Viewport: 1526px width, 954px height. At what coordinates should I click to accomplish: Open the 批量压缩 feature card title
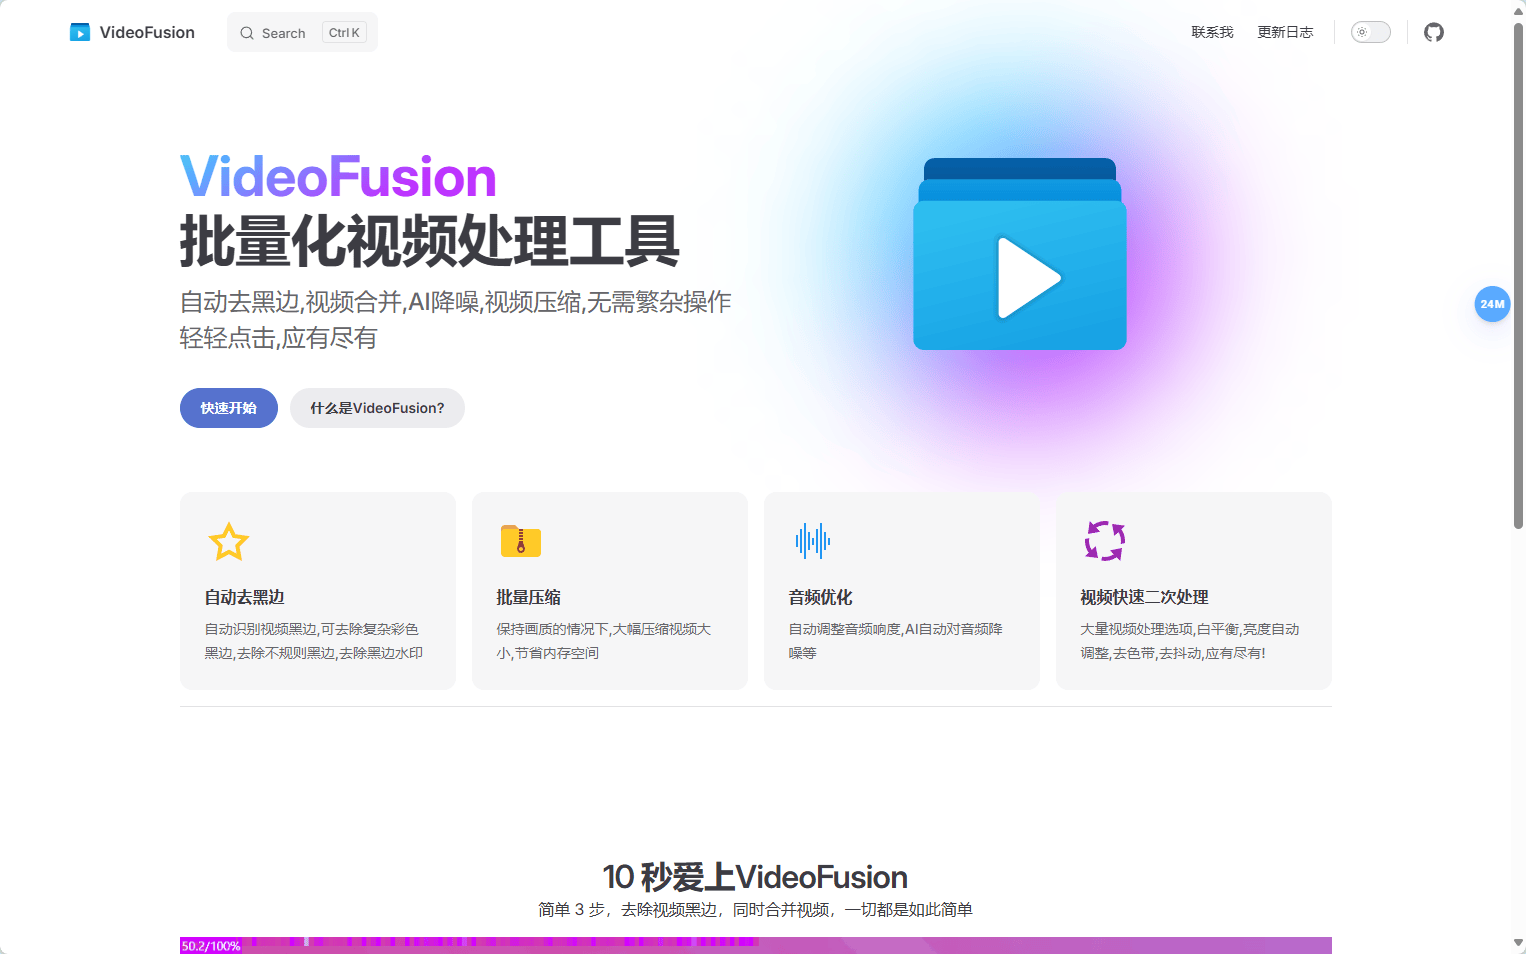(529, 597)
